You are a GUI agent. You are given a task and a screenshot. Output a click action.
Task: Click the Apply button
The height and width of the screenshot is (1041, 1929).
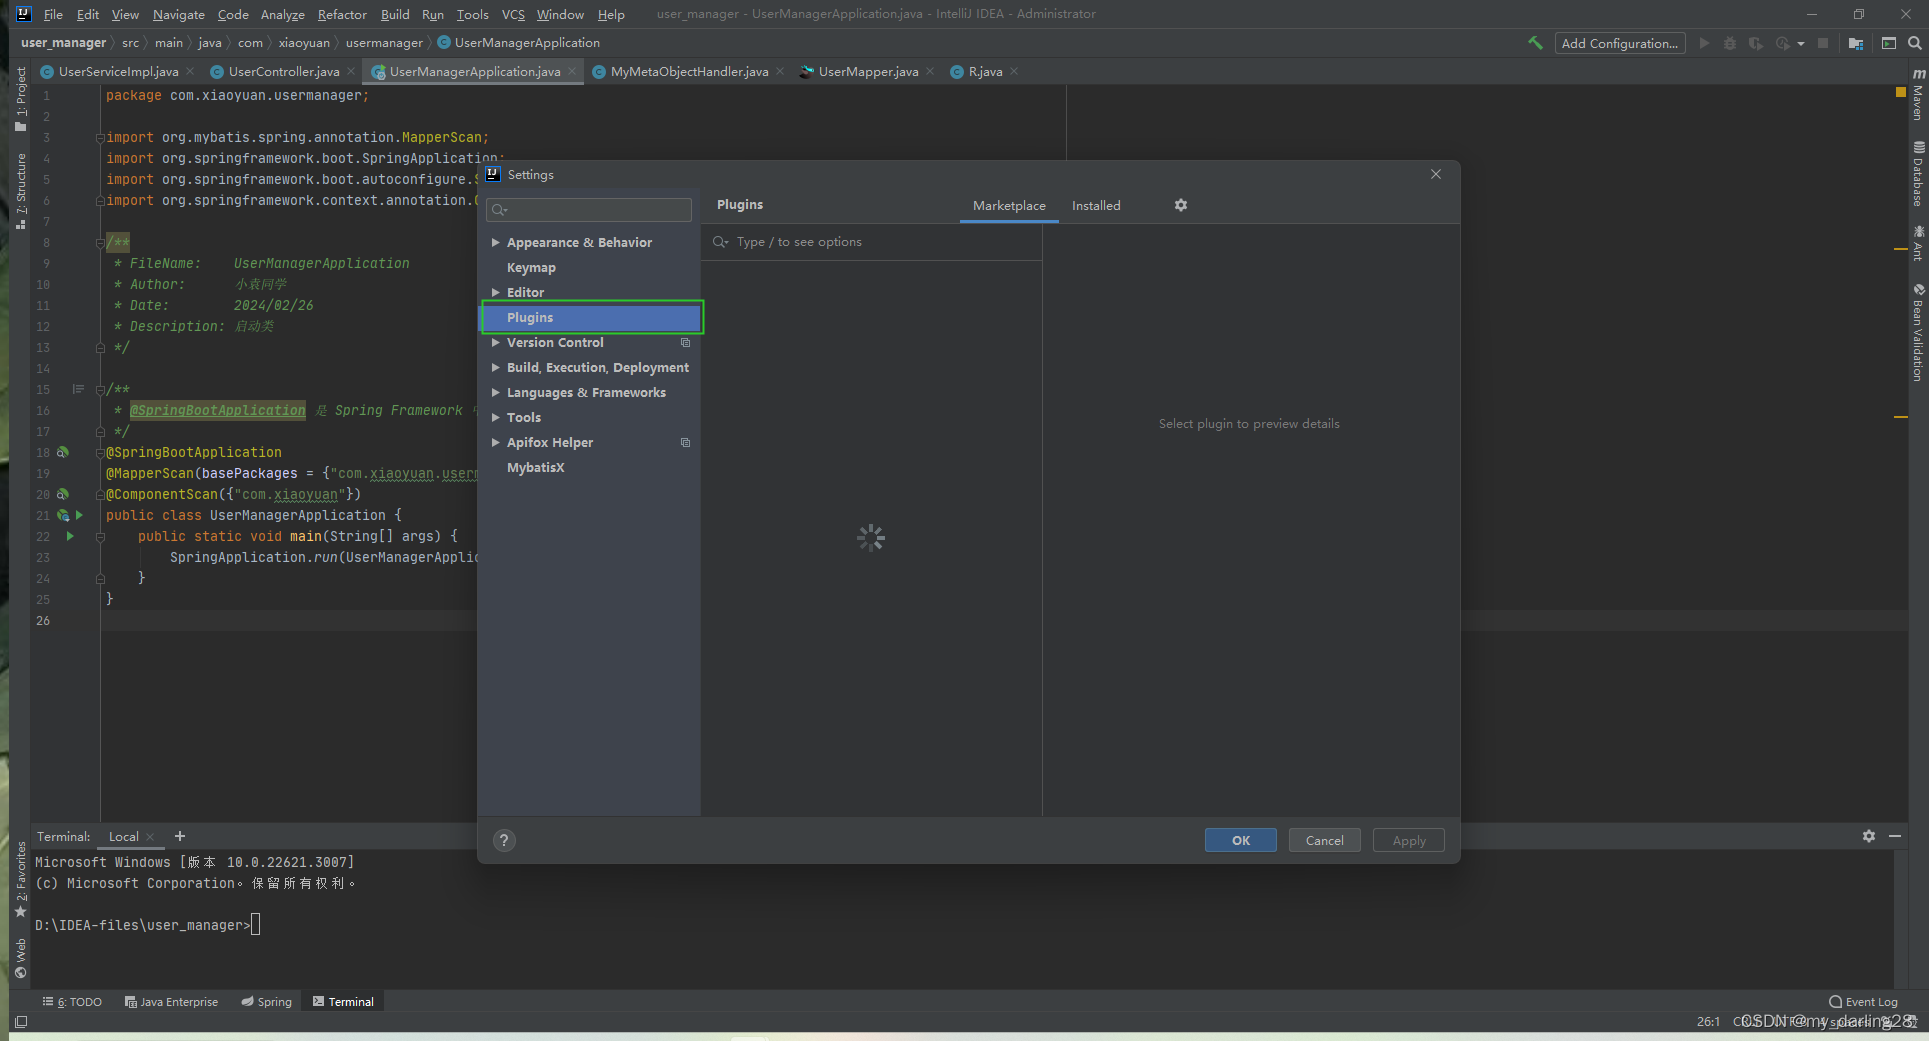(1408, 840)
